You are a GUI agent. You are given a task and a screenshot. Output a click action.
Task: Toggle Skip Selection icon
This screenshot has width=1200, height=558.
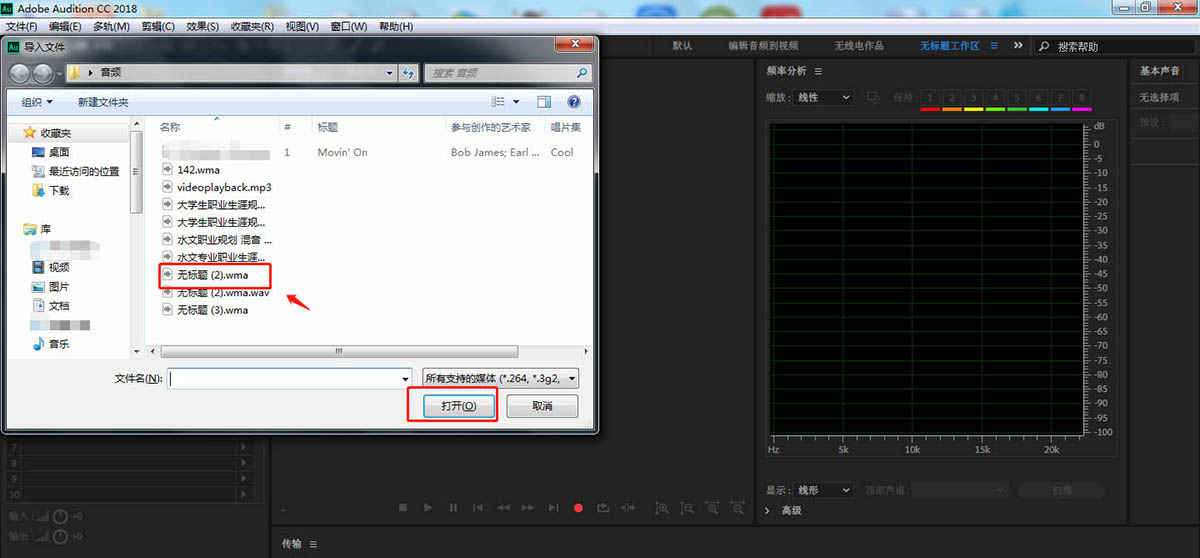click(x=628, y=508)
